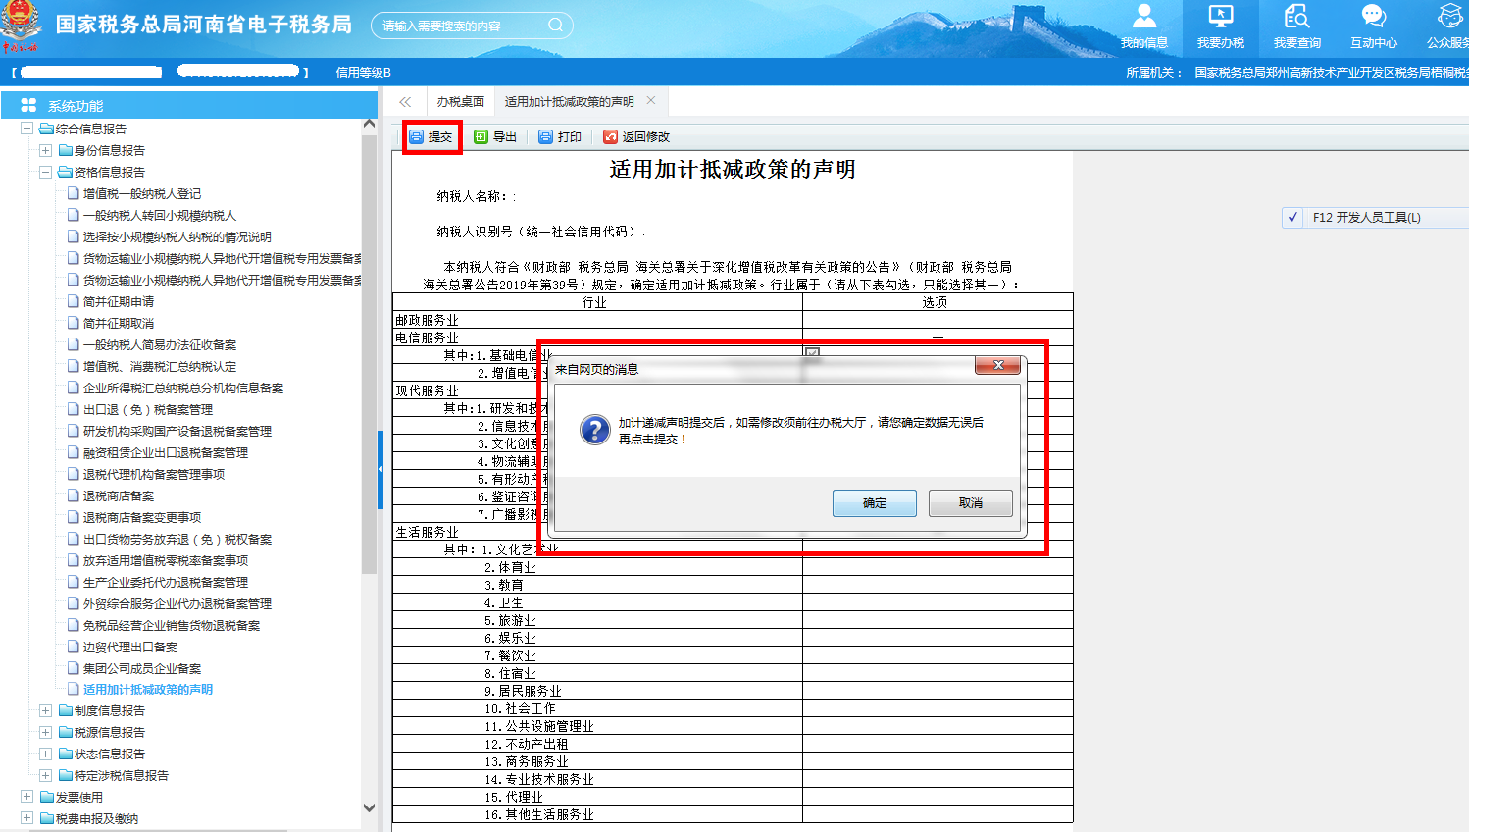Collapse the 资格信息报告 folder
The width and height of the screenshot is (1498, 832).
45,171
